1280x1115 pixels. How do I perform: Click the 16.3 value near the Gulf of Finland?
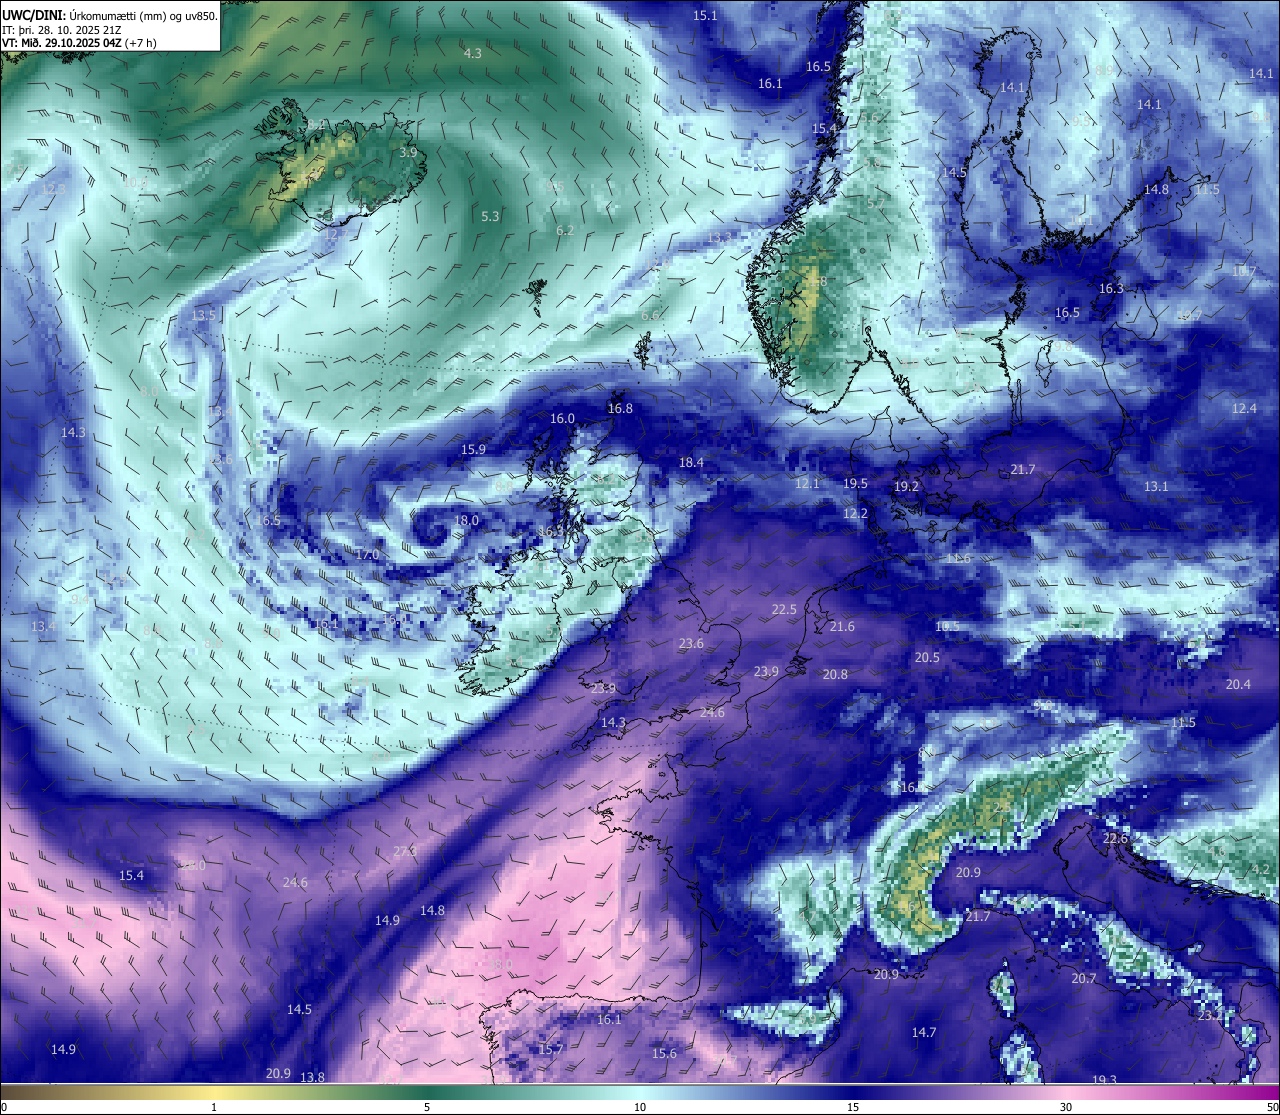(1111, 289)
